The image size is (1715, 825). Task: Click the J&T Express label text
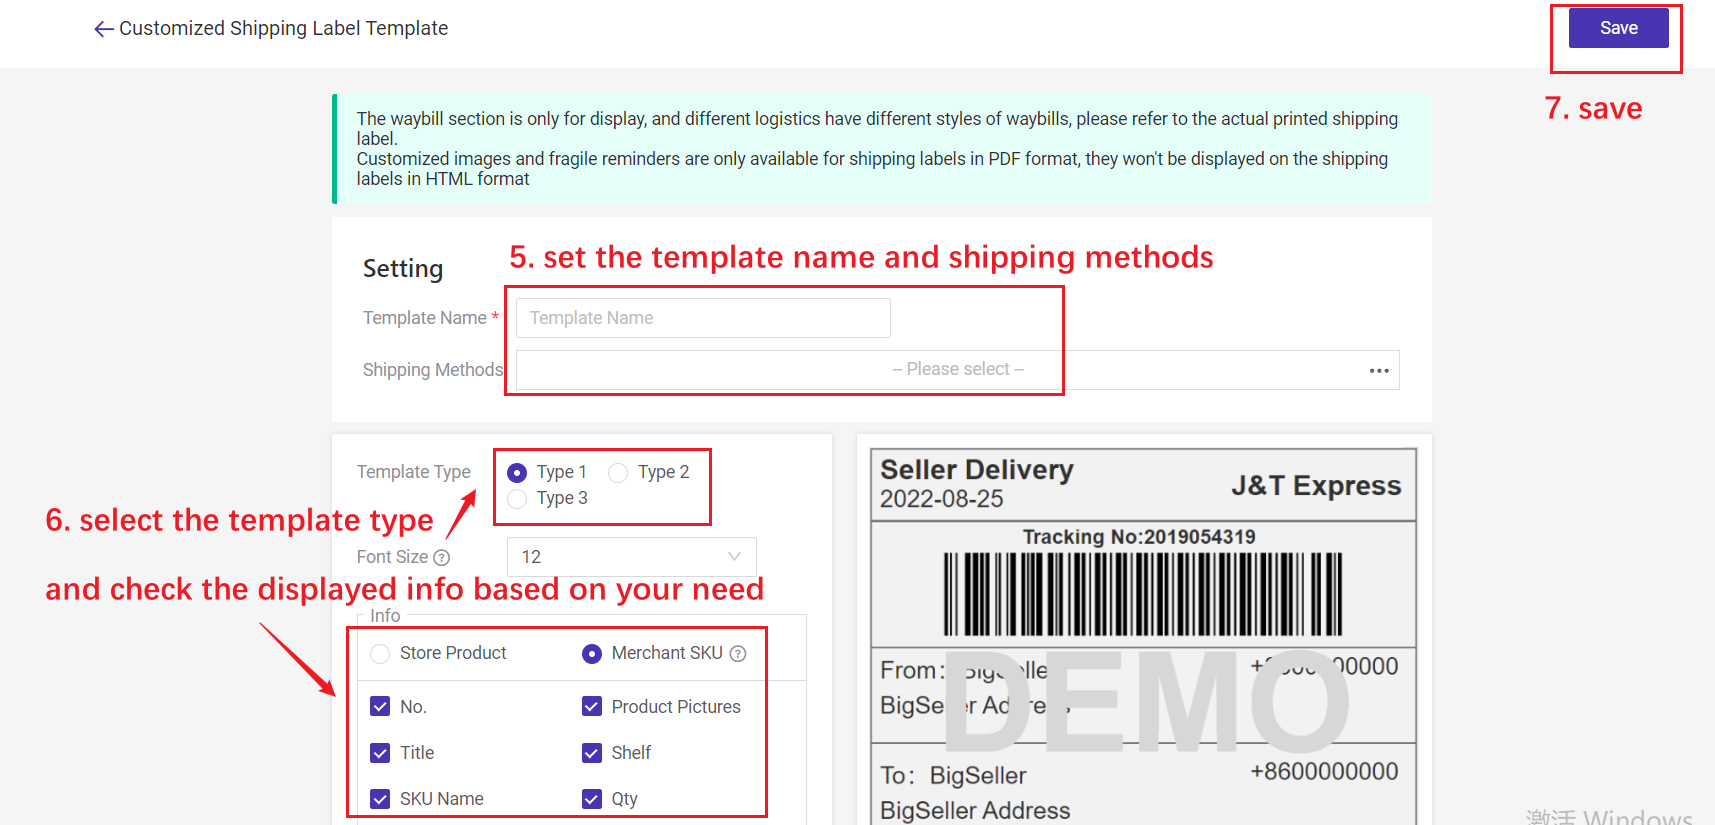[x=1316, y=486]
